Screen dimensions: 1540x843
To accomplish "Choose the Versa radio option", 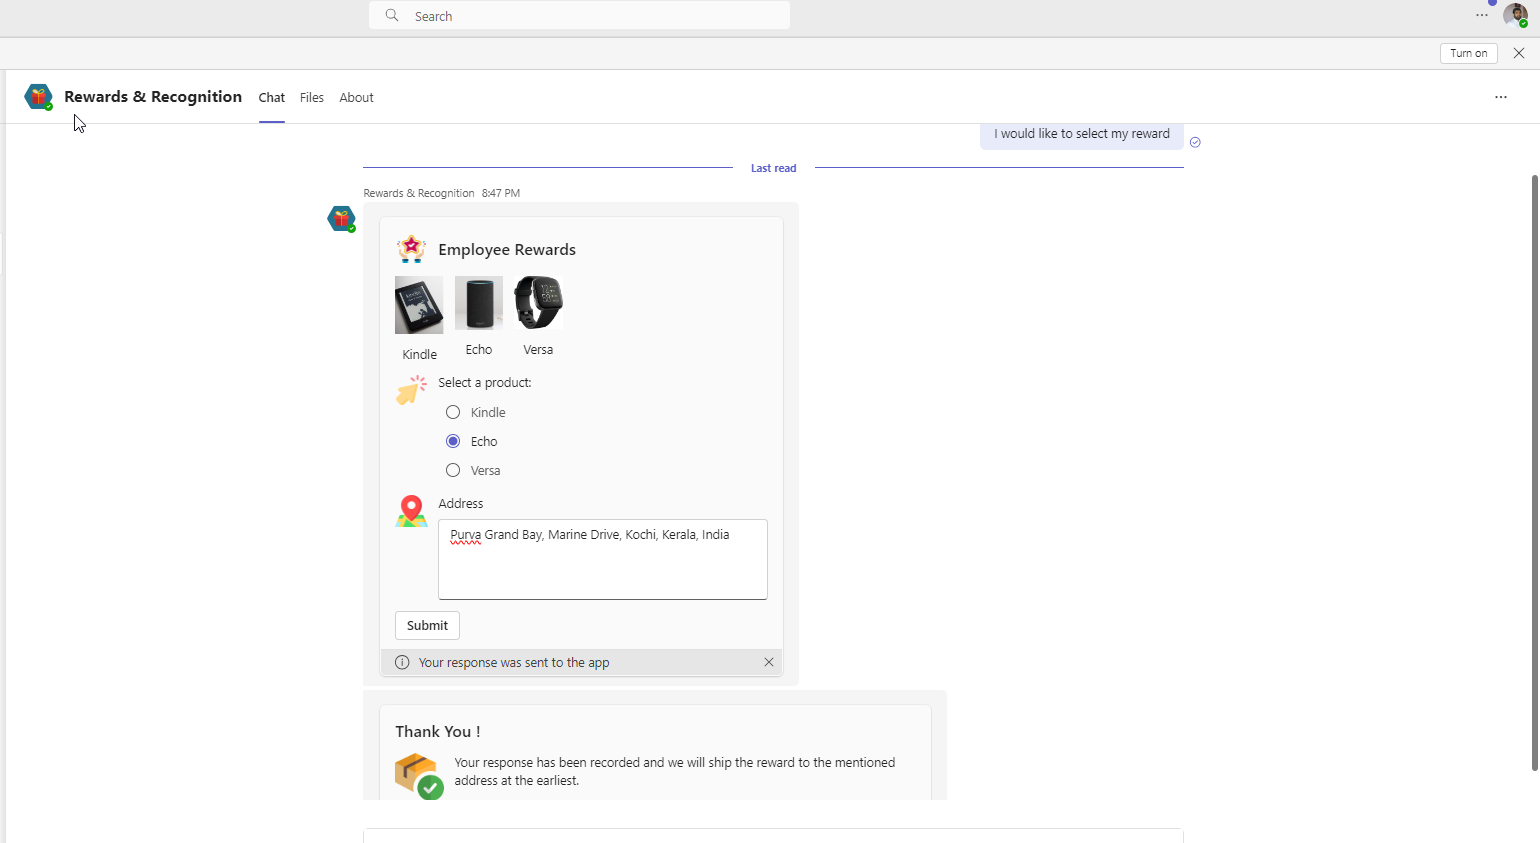I will point(453,470).
